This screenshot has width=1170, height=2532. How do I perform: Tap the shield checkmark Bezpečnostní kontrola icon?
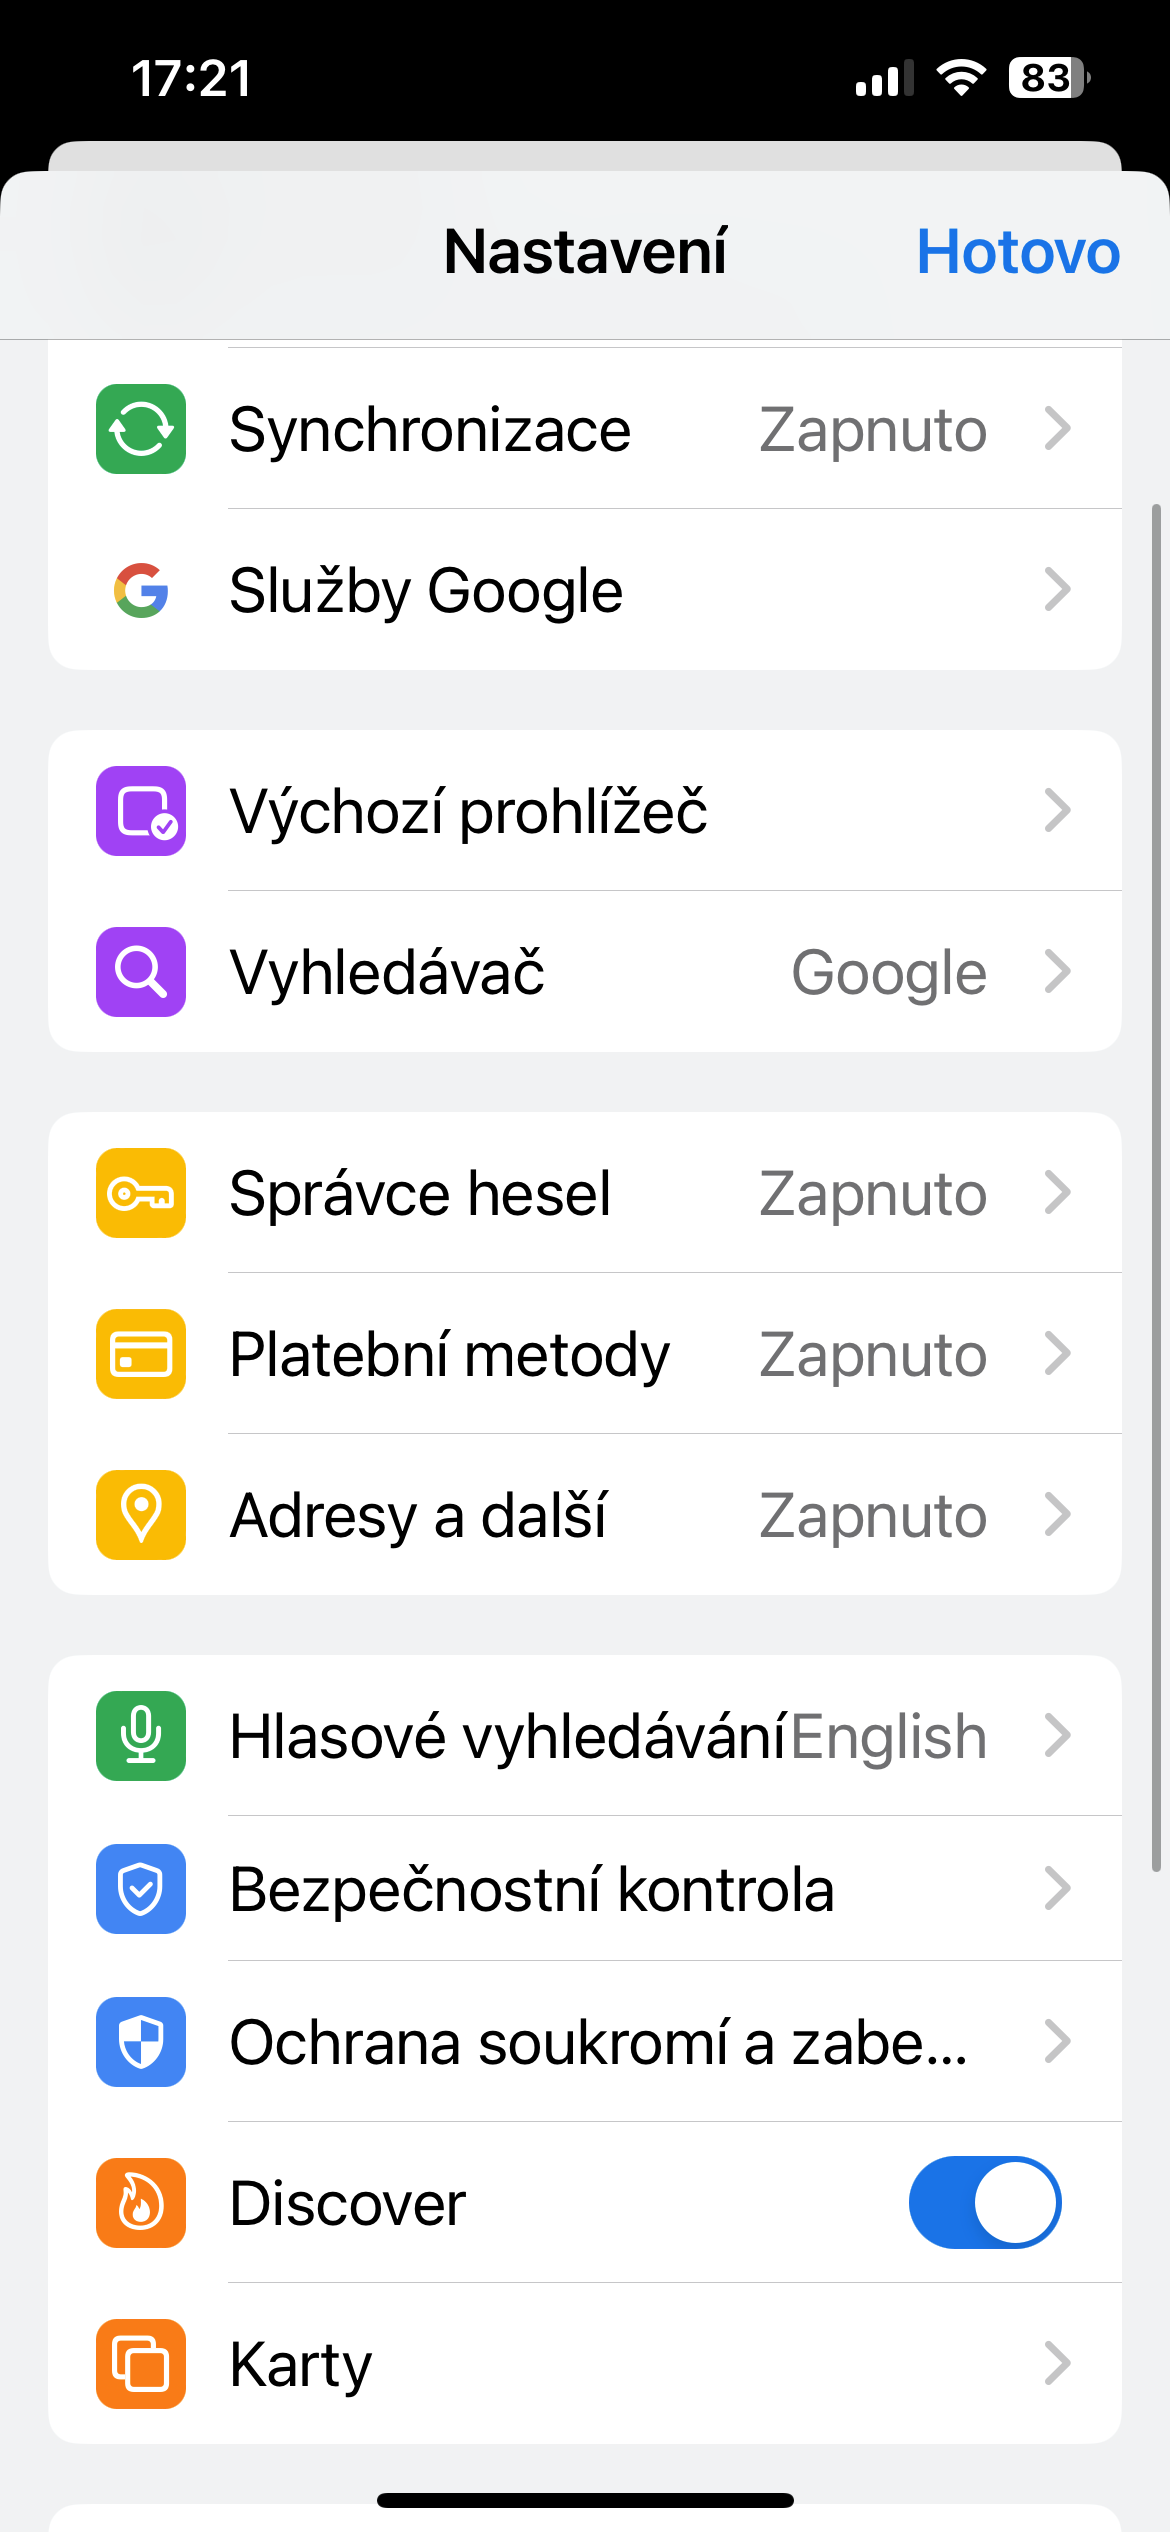click(141, 1889)
